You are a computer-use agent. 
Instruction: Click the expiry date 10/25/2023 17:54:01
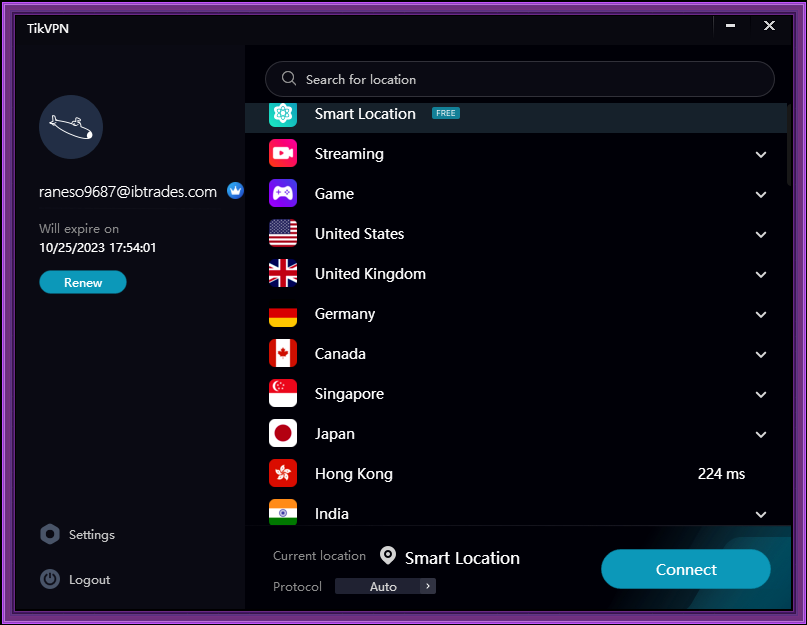click(x=97, y=248)
